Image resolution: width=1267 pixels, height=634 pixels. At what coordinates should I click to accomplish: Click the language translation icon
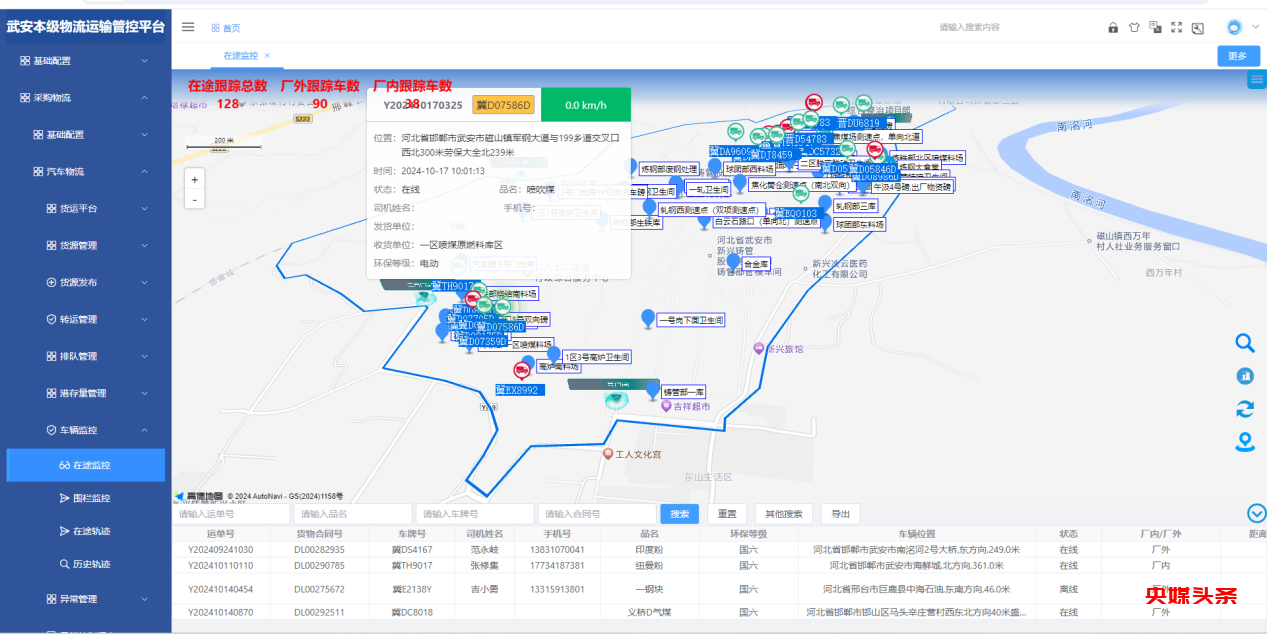(1155, 28)
